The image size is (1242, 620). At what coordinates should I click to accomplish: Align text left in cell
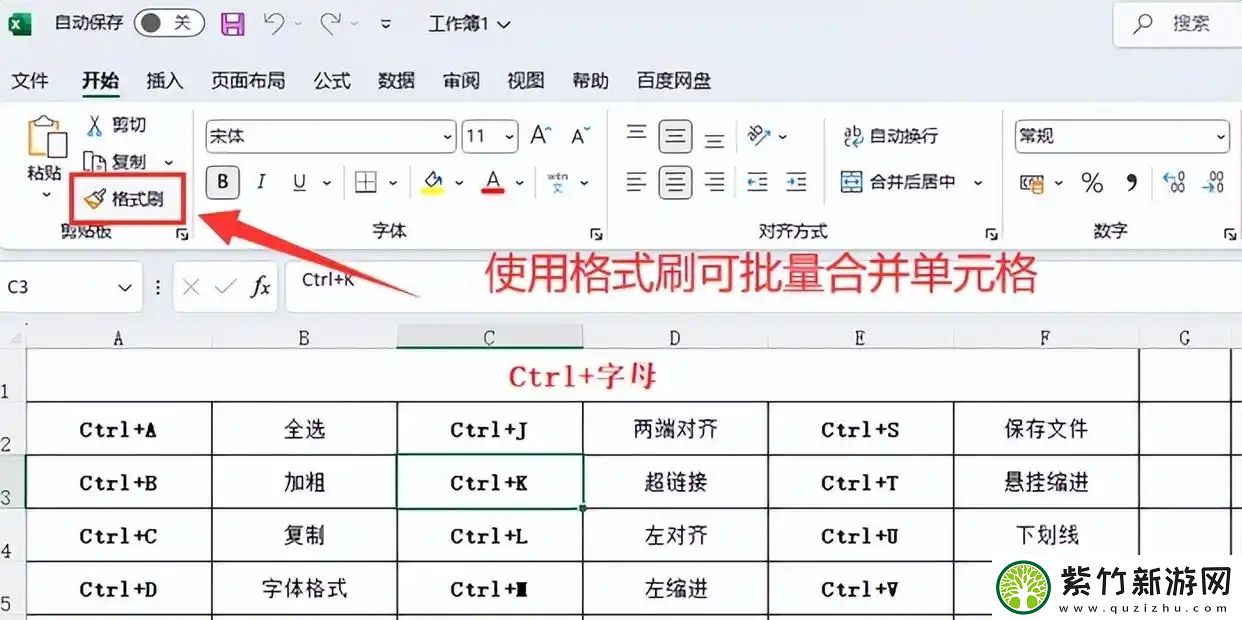point(637,182)
